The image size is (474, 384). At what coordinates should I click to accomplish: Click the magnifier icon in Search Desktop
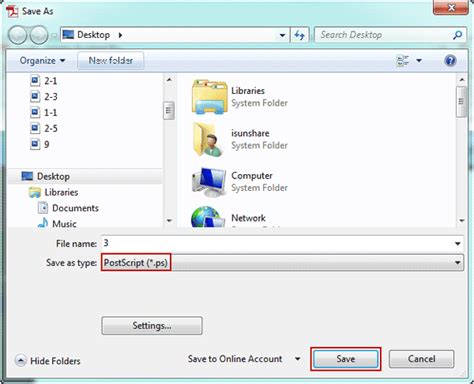(457, 35)
